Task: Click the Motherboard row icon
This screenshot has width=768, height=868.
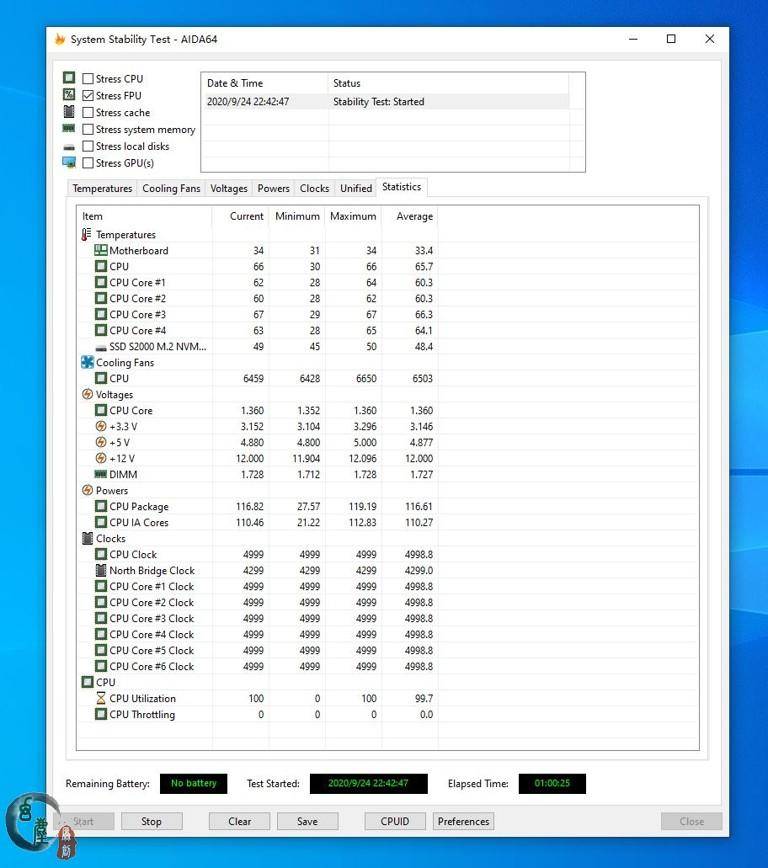Action: [x=101, y=250]
